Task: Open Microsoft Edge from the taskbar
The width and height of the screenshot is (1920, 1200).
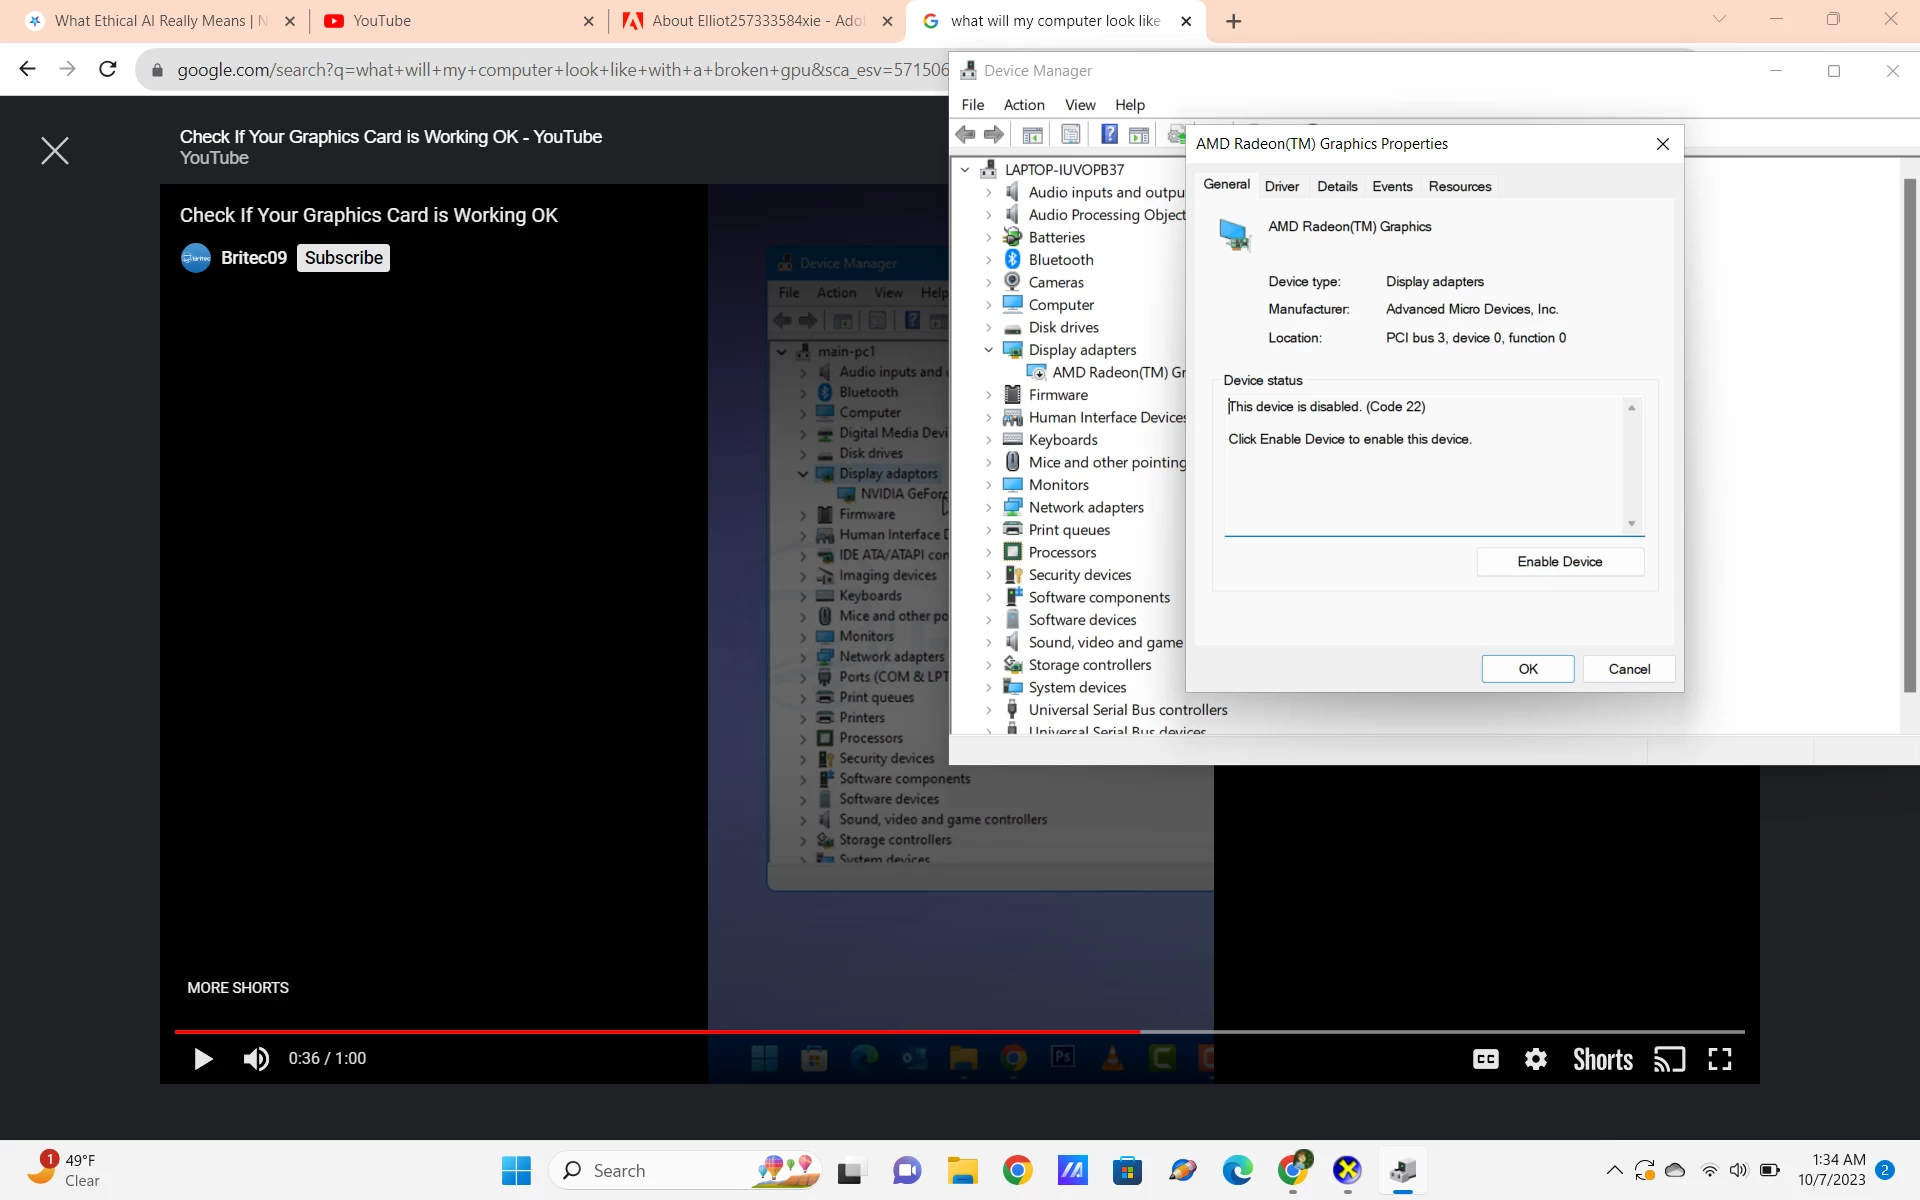Action: (1237, 1170)
